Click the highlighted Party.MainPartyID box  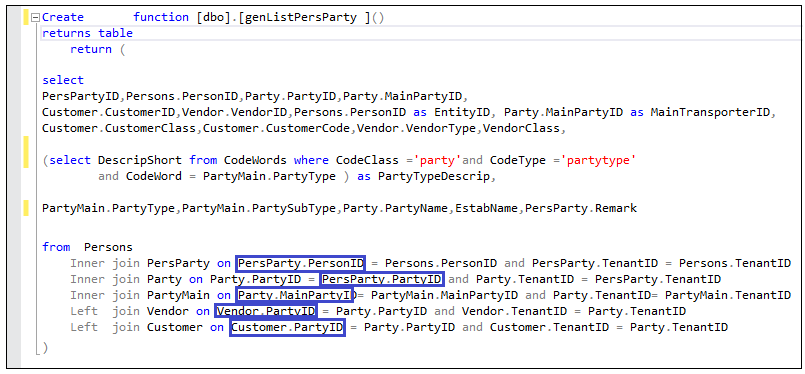point(296,295)
